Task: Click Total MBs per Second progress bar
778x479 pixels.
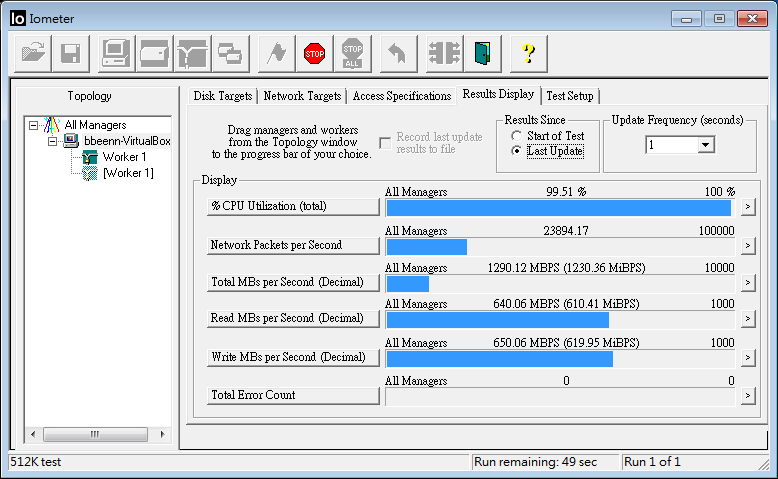Action: point(560,283)
